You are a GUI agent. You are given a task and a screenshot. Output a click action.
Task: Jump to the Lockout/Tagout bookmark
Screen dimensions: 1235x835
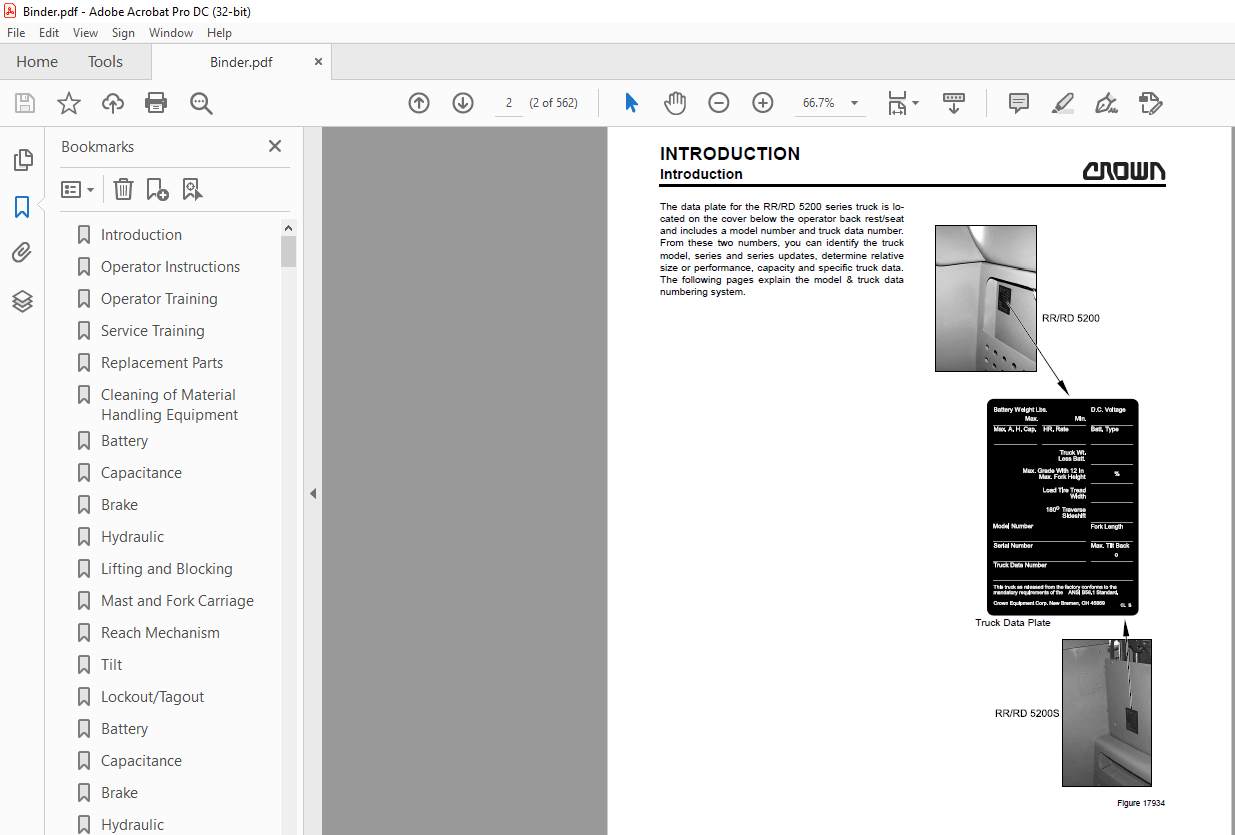pos(152,697)
